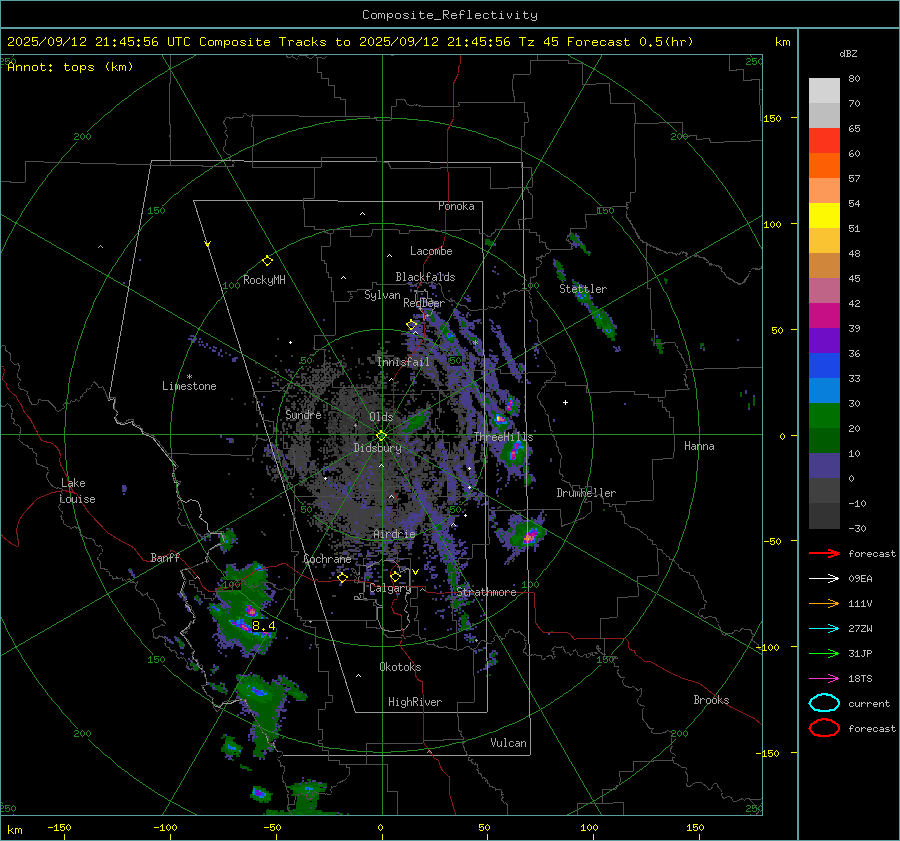Screen dimensions: 900x841
Task: Click the Blackfalds city label
Action: pos(425,277)
